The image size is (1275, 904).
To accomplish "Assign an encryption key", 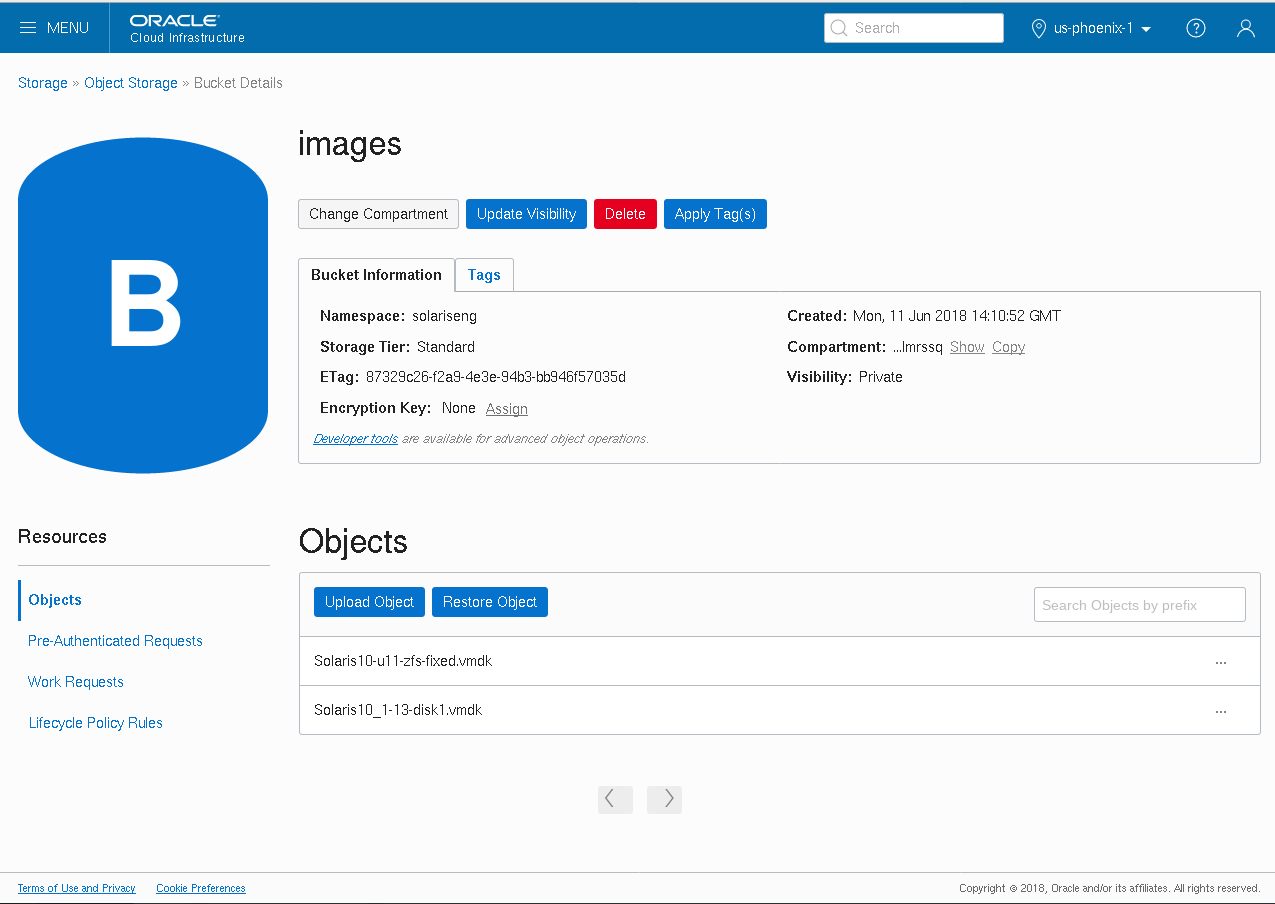I will tap(507, 409).
